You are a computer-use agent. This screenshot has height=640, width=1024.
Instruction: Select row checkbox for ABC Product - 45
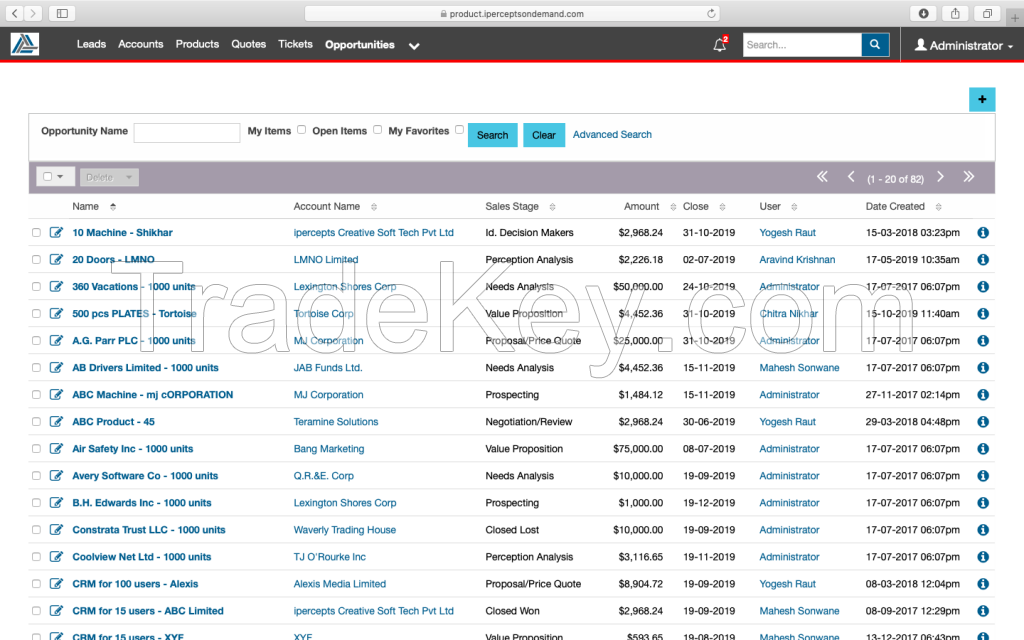click(x=37, y=422)
